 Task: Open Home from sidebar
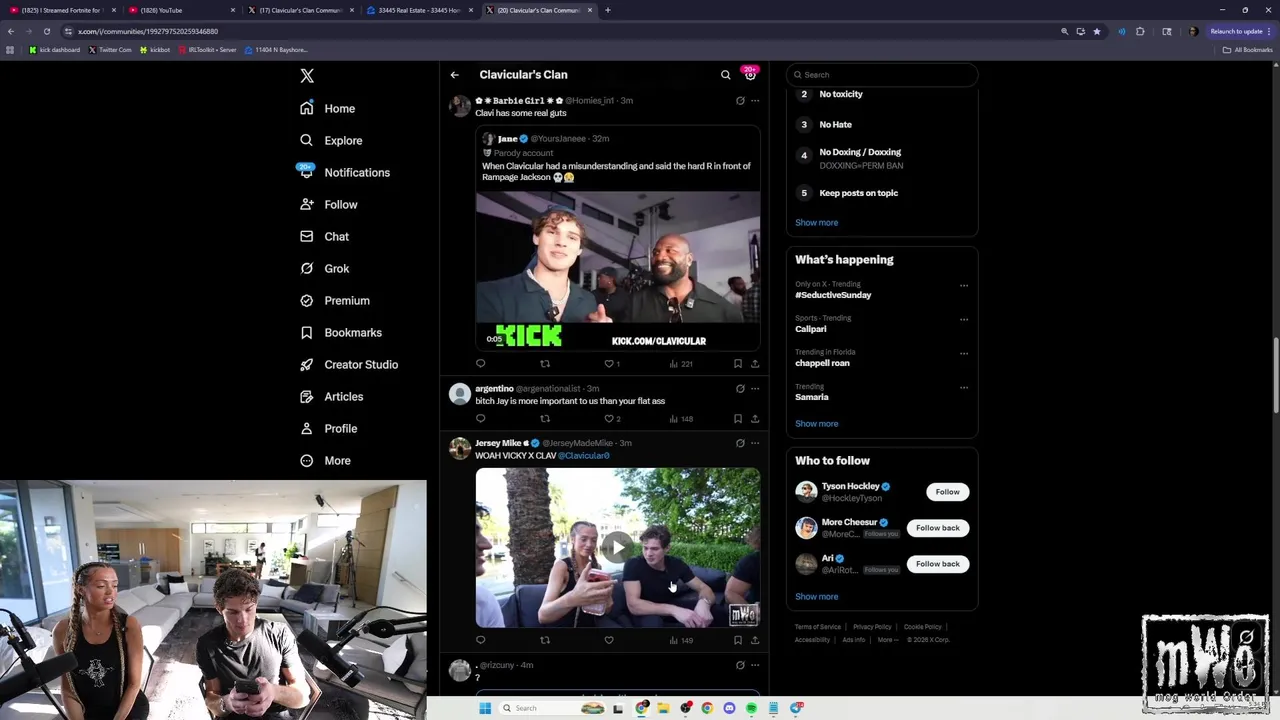328,108
